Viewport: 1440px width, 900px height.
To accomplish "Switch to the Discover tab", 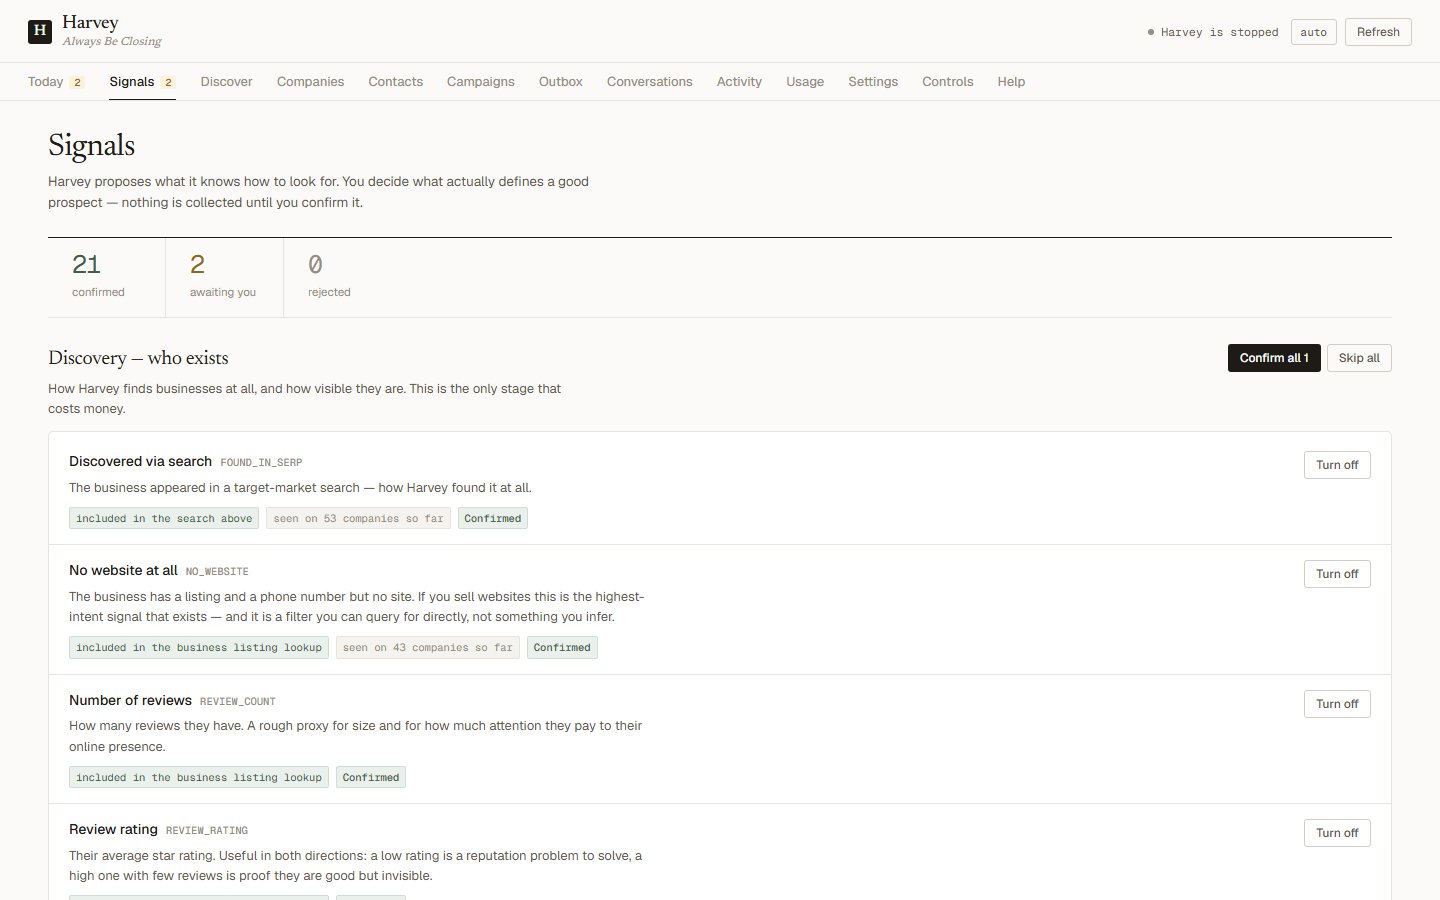I will click(x=226, y=82).
